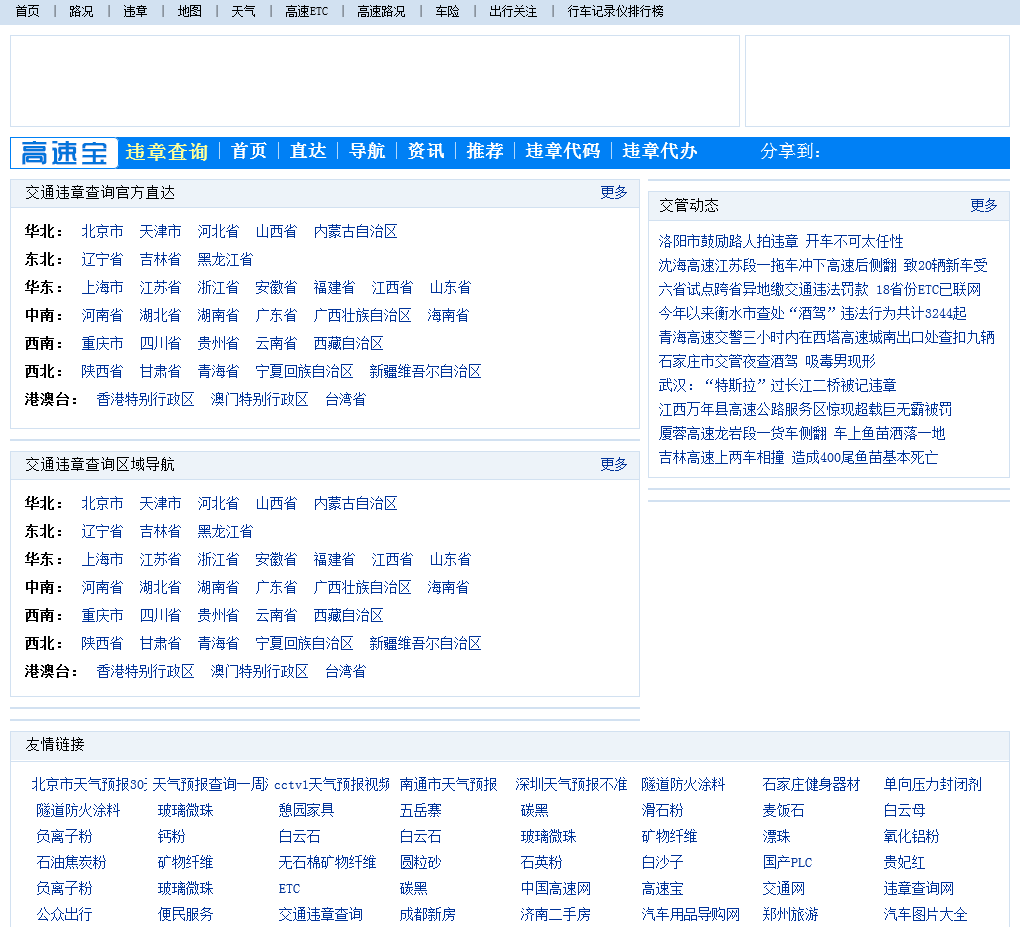
Task: Open 地图 in the top navigation
Action: [189, 11]
